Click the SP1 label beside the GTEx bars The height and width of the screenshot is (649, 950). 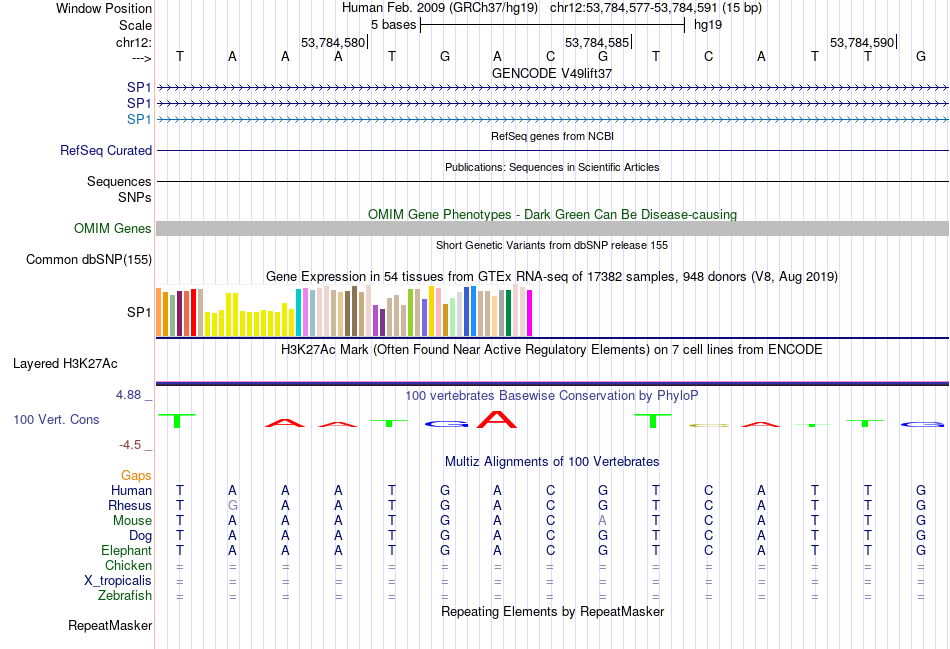[x=139, y=312]
